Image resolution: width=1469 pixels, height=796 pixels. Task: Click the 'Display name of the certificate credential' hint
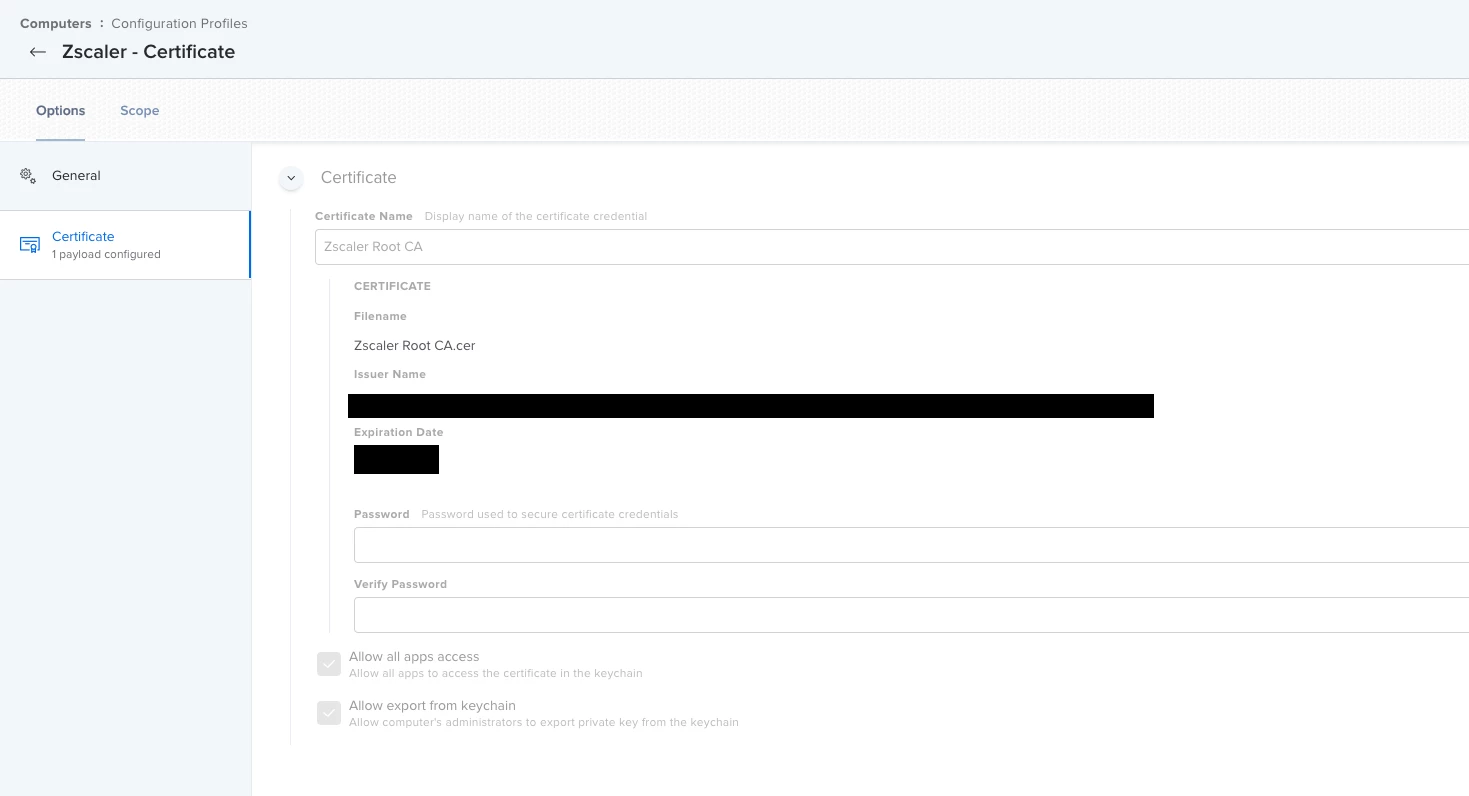pyautogui.click(x=536, y=216)
